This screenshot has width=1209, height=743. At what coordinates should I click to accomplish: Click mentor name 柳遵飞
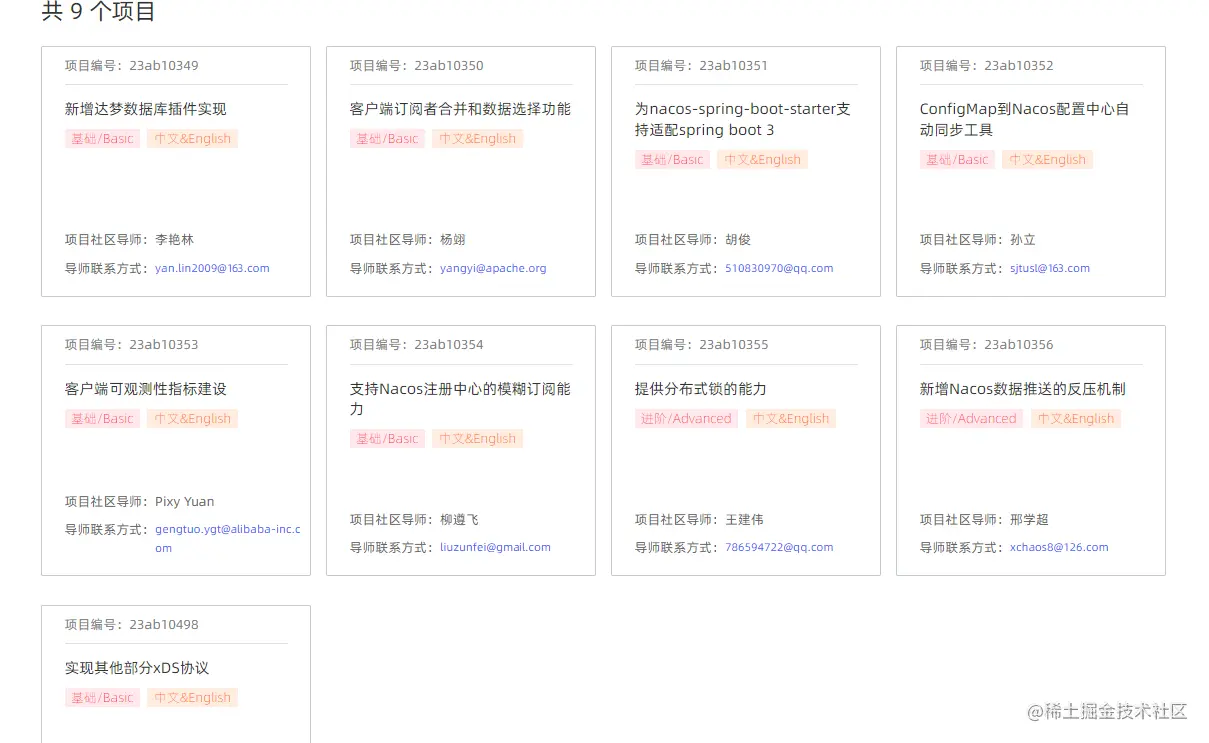point(460,520)
